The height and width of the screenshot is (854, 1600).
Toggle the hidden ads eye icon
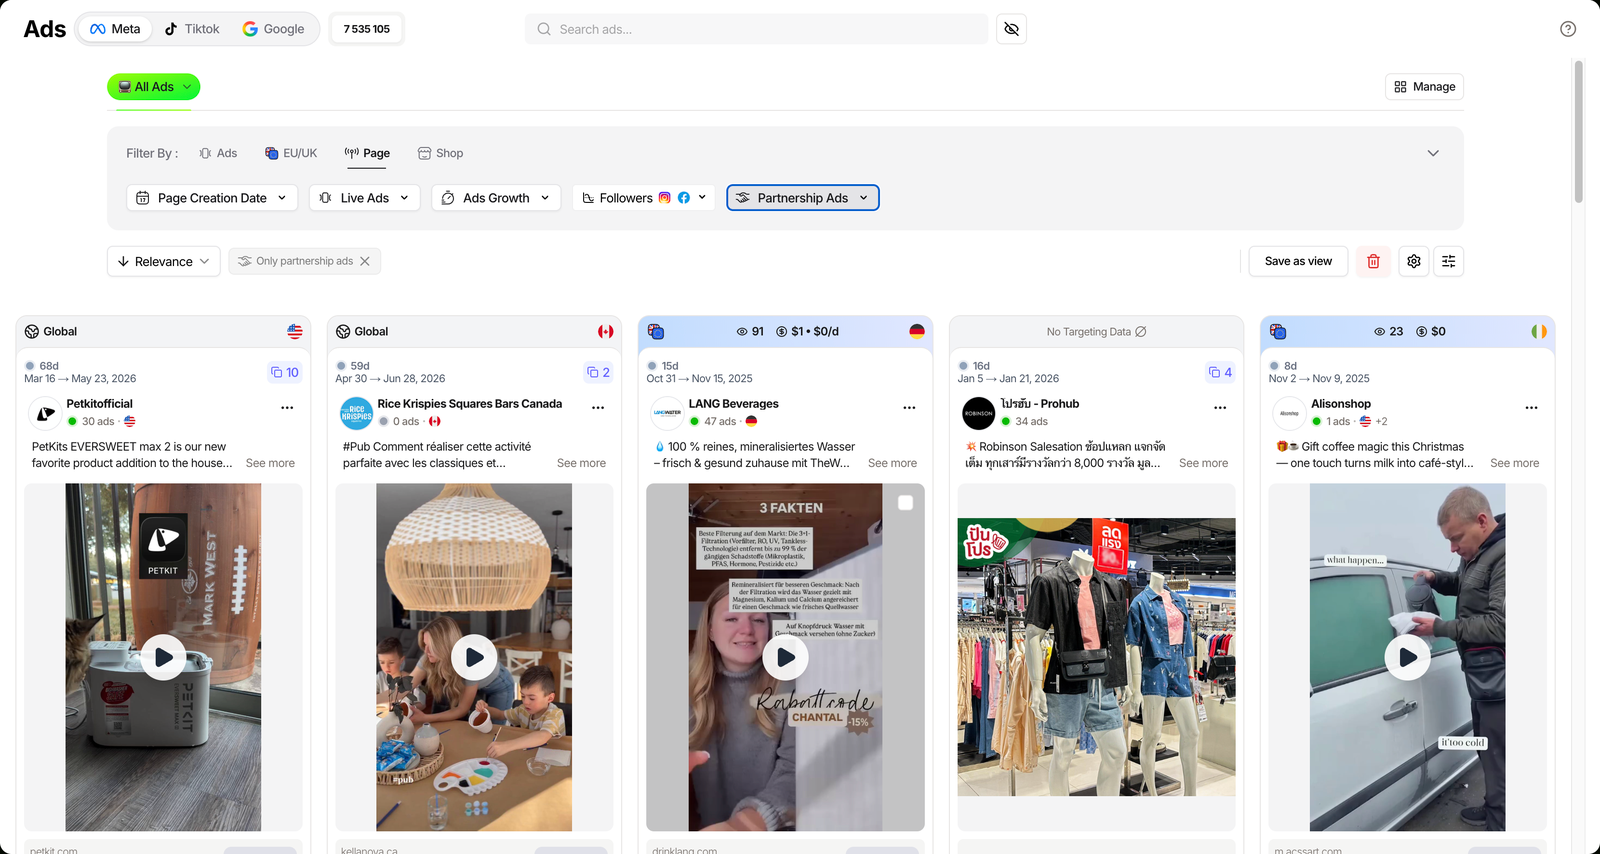click(1011, 29)
